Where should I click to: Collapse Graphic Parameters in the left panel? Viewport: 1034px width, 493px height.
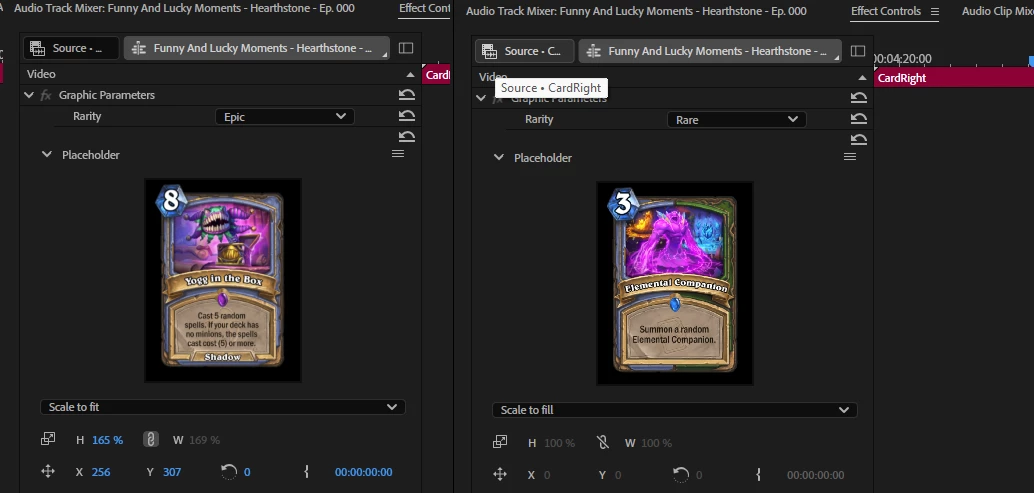point(28,95)
